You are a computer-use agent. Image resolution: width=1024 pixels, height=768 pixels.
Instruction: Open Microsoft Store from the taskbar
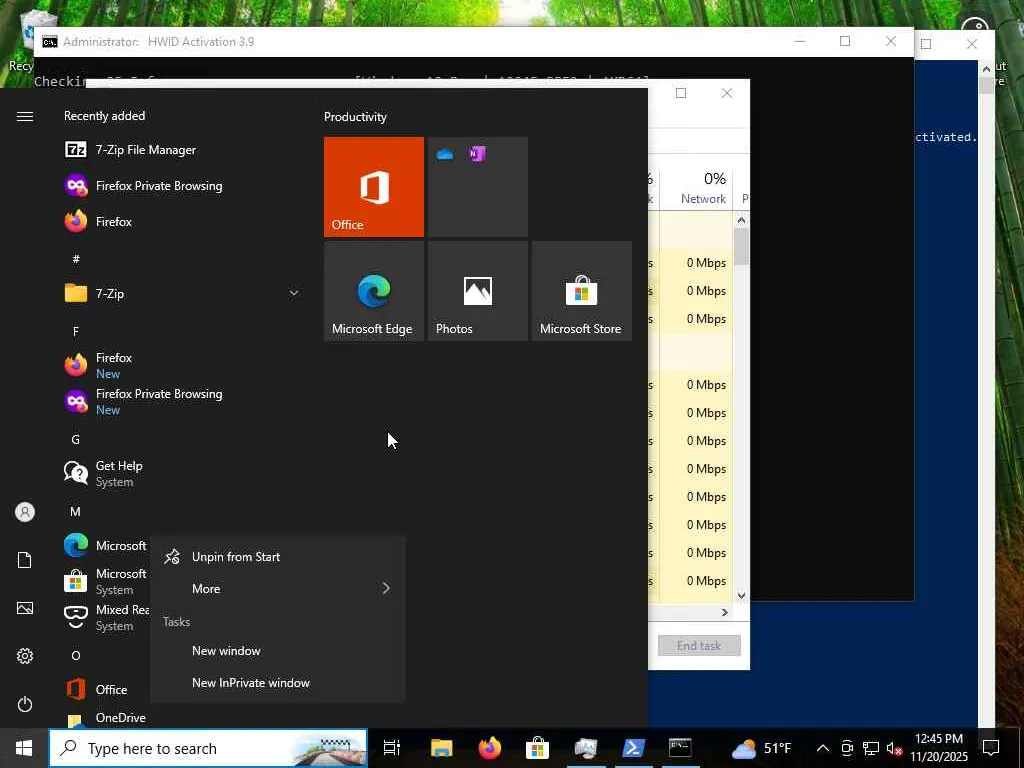[x=537, y=748]
